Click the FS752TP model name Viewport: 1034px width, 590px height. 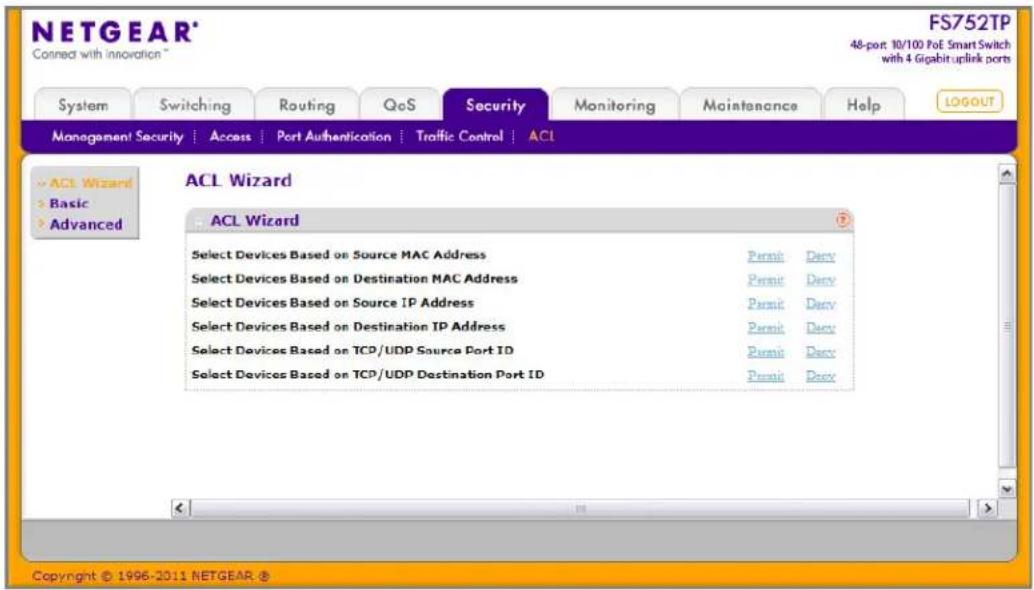[969, 23]
